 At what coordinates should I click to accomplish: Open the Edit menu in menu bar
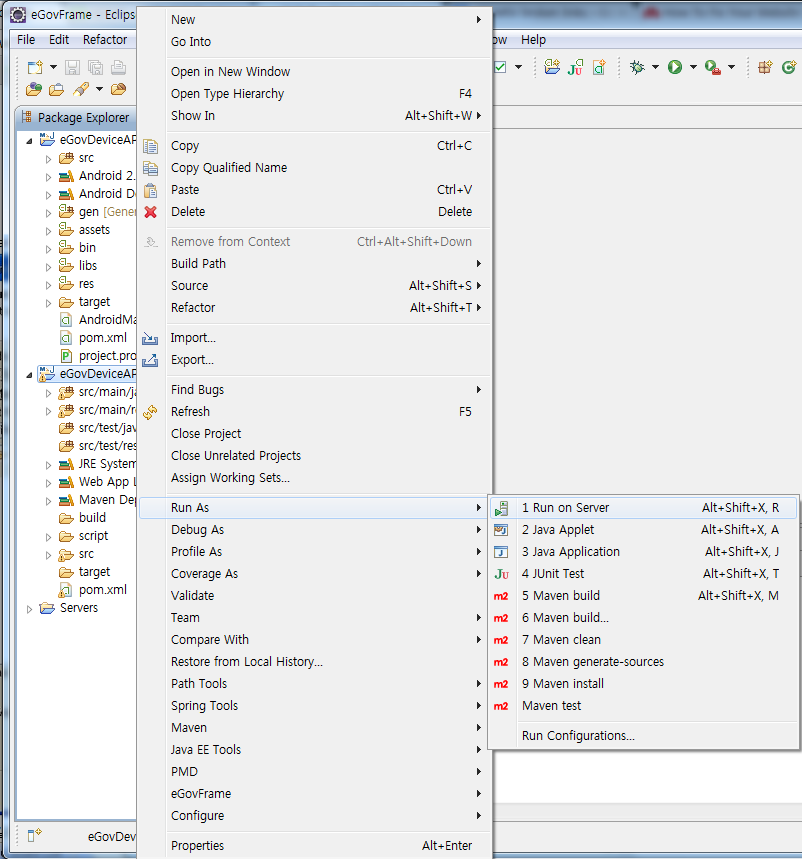pyautogui.click(x=59, y=40)
